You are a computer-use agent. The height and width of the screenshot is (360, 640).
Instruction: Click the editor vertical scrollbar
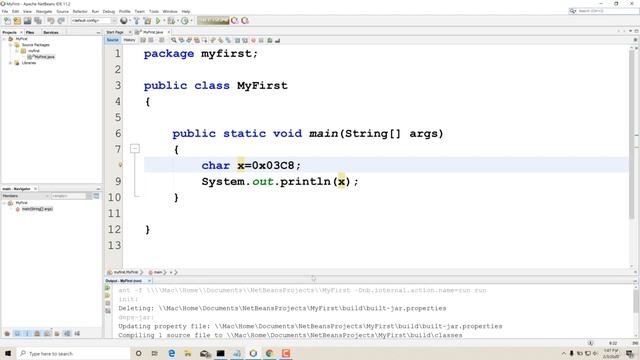pos(632,135)
